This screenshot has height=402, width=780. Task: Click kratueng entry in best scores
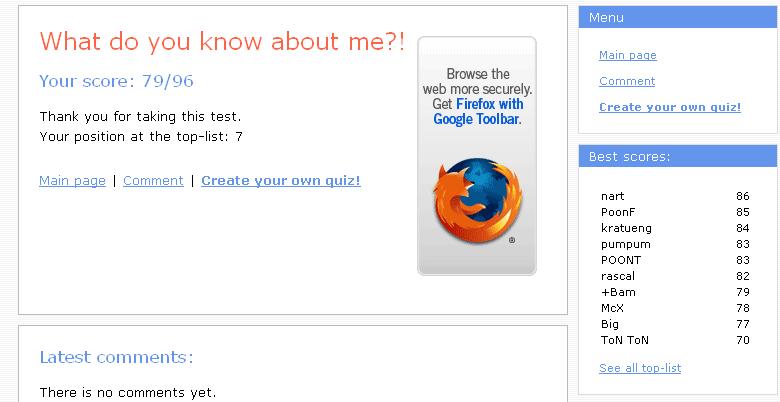coord(675,228)
